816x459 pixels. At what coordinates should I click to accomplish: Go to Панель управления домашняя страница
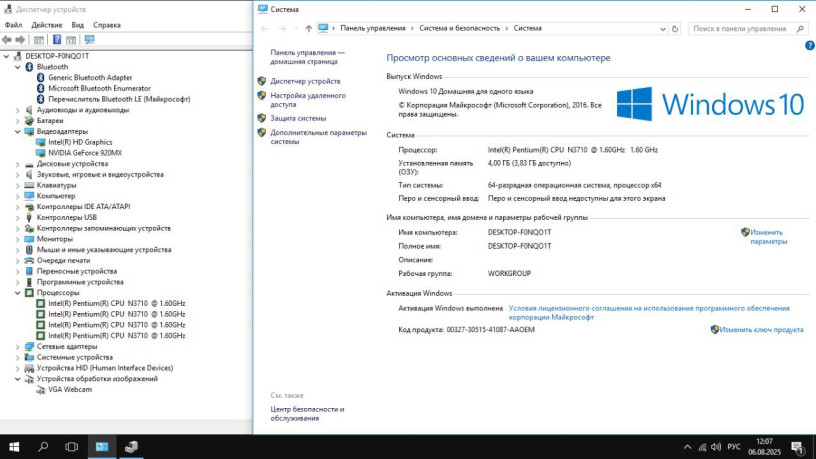tap(307, 57)
